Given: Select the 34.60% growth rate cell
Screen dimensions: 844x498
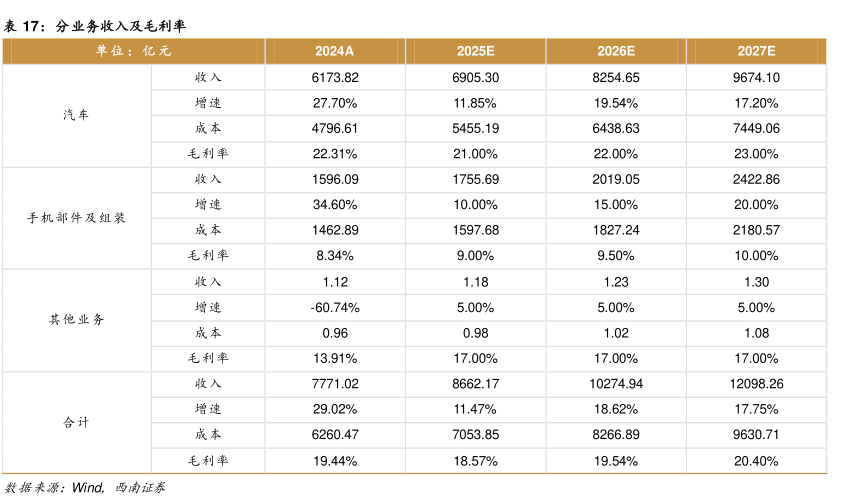Looking at the screenshot, I should pyautogui.click(x=335, y=204).
